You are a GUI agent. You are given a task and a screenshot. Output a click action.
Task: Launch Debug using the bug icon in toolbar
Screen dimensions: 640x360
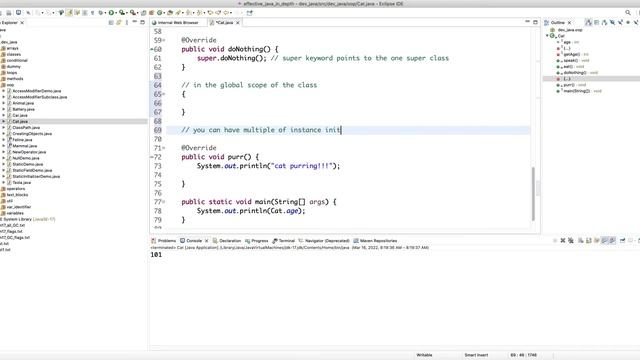tap(100, 13)
